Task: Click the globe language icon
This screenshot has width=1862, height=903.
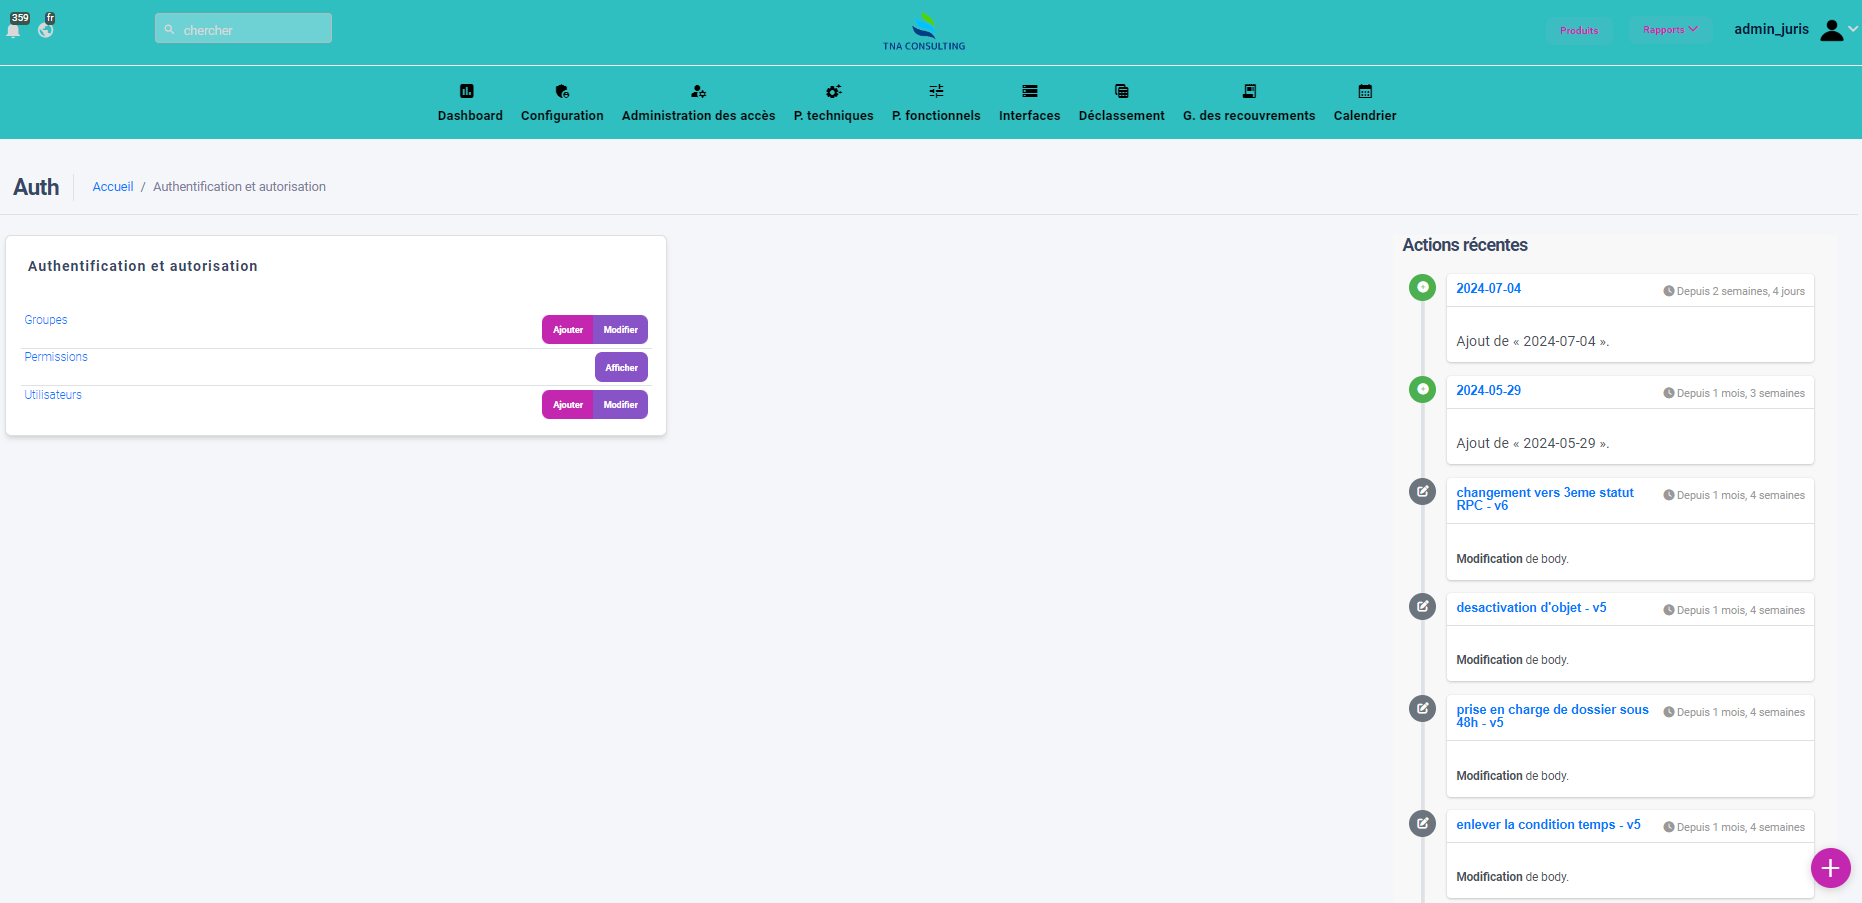Action: click(46, 30)
